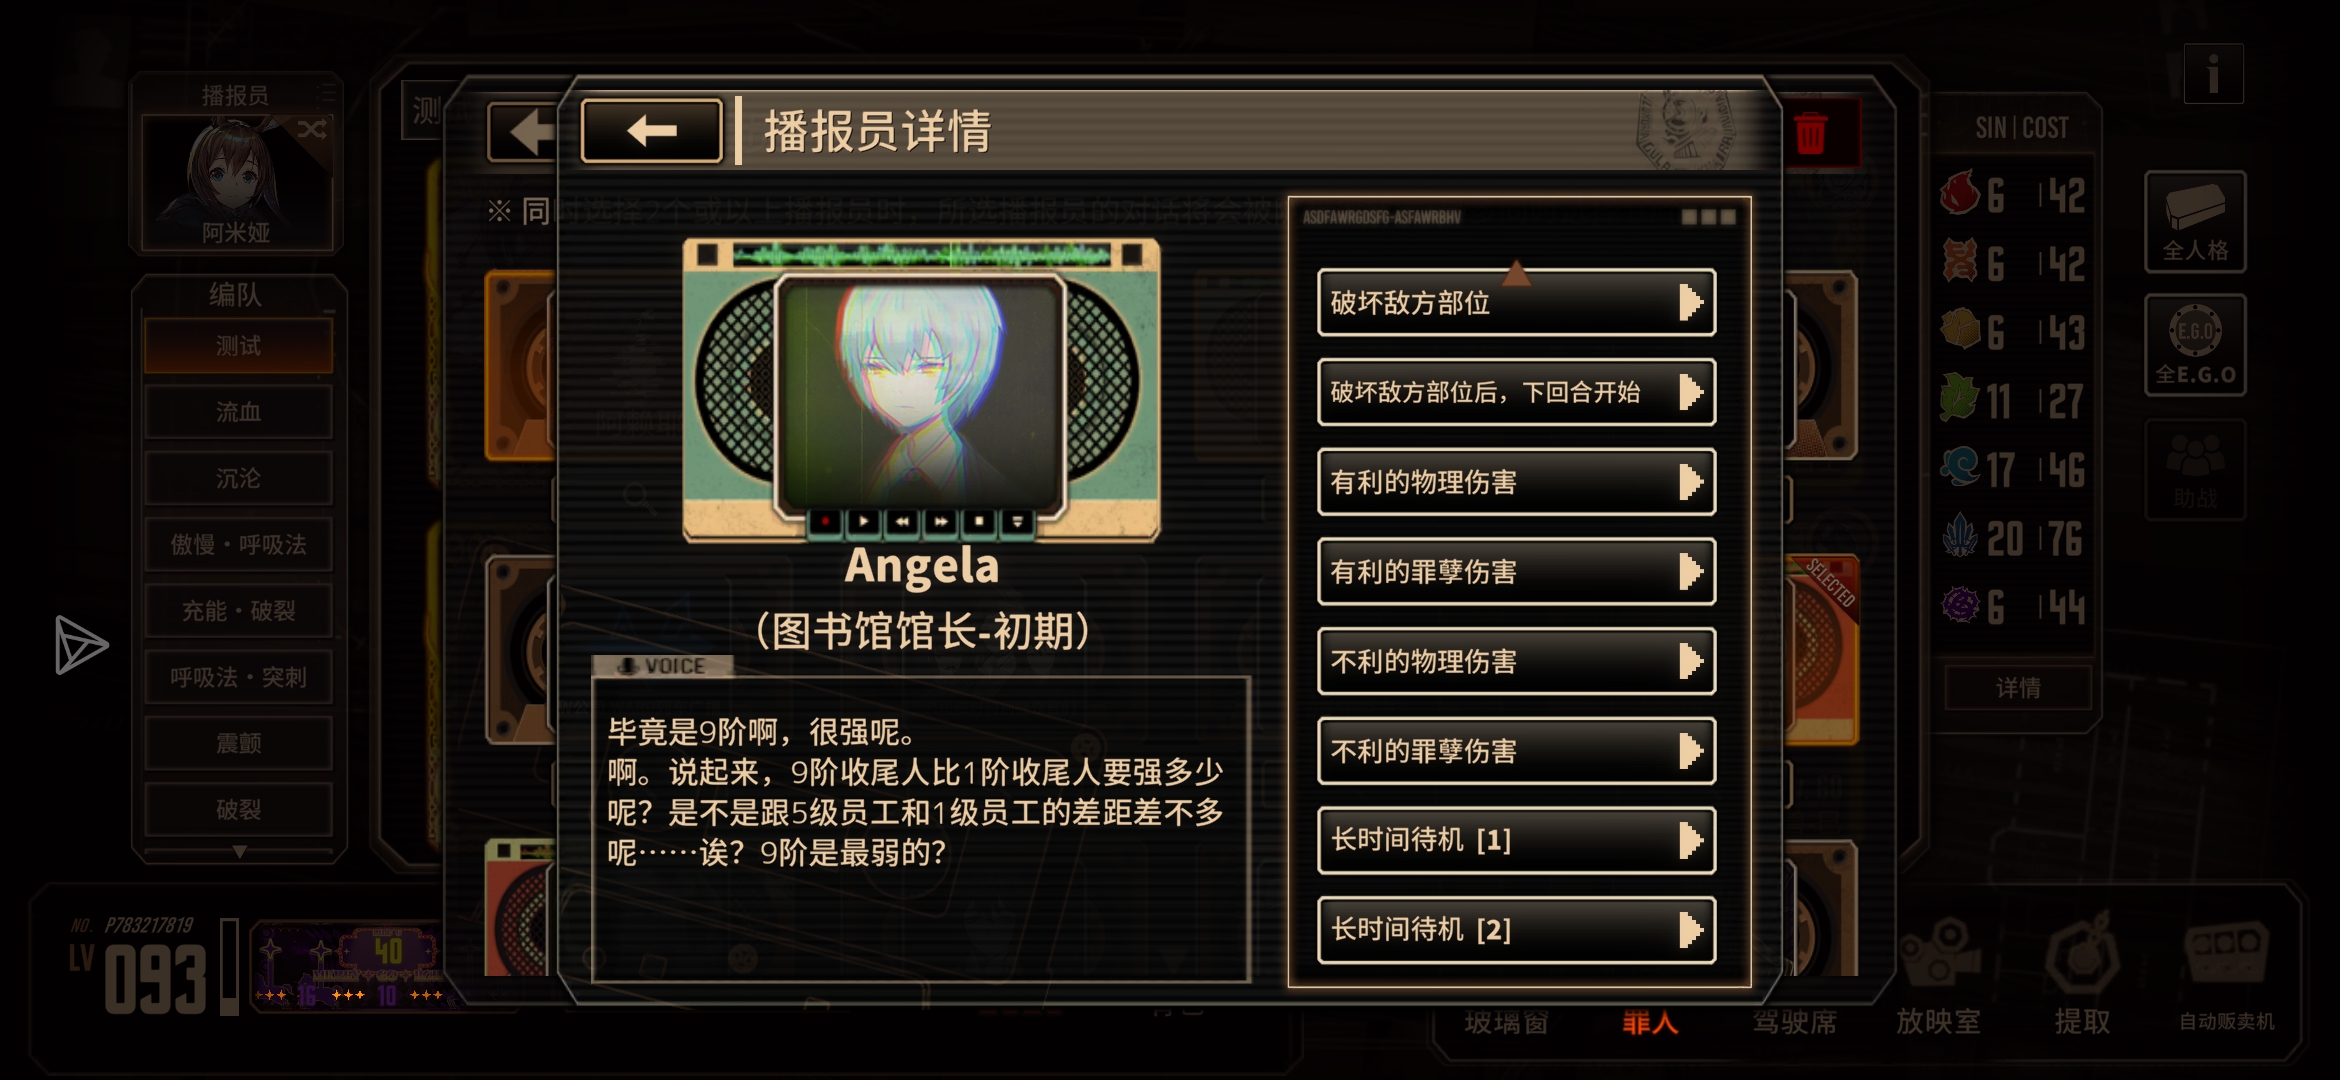The width and height of the screenshot is (2340, 1080).
Task: Click the paper plane icon at left edge
Action: pos(81,645)
